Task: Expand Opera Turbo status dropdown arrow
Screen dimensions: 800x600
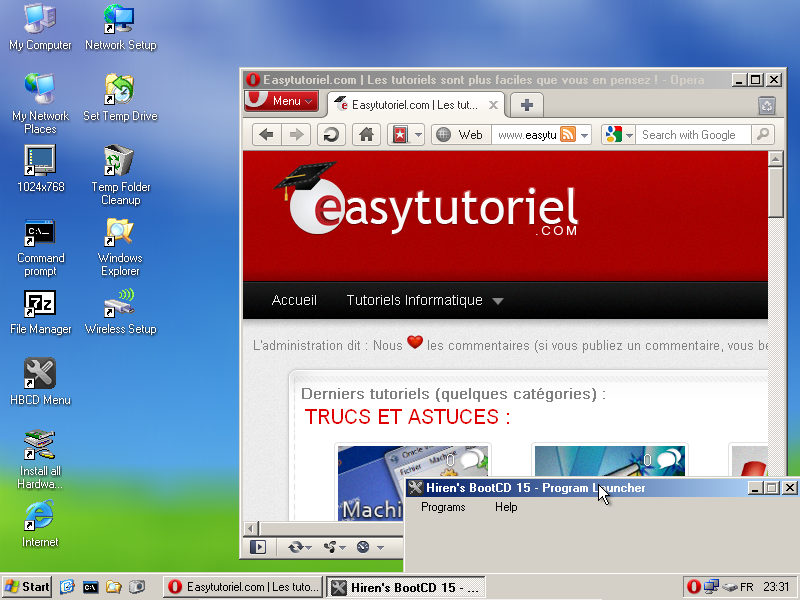Action: tap(380, 548)
